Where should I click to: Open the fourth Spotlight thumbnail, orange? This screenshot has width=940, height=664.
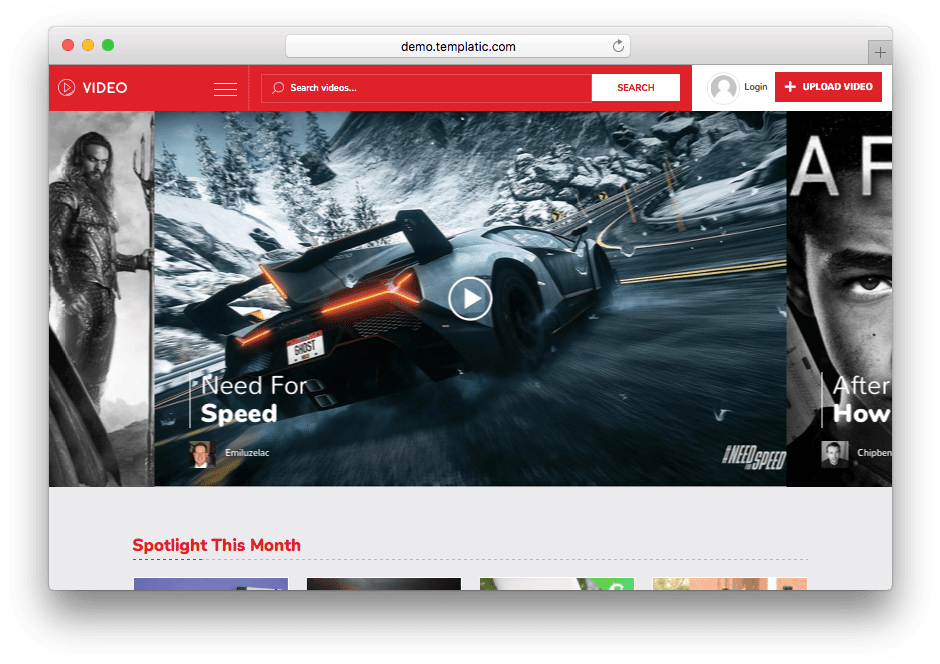(x=730, y=584)
